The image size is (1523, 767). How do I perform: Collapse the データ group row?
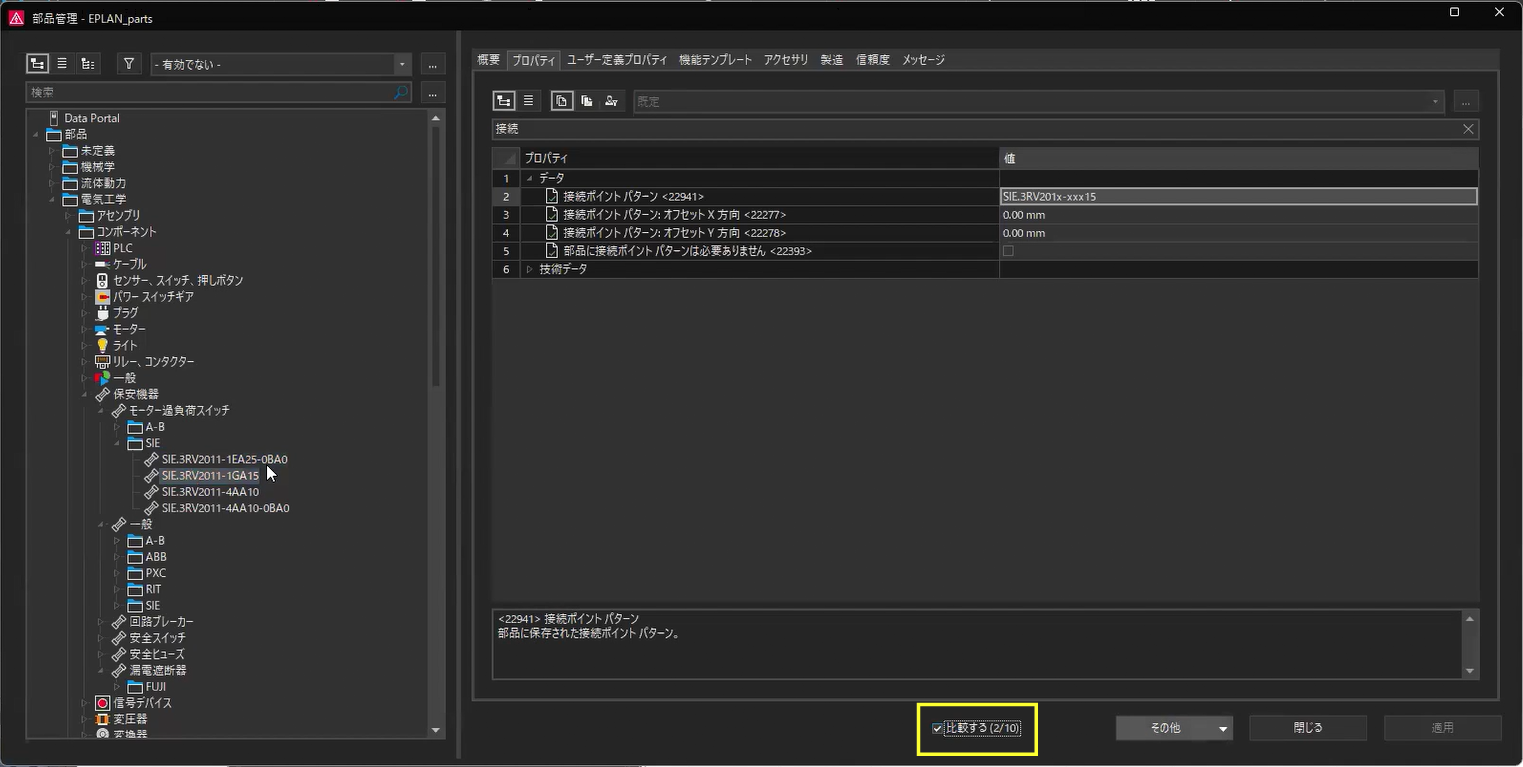(530, 178)
